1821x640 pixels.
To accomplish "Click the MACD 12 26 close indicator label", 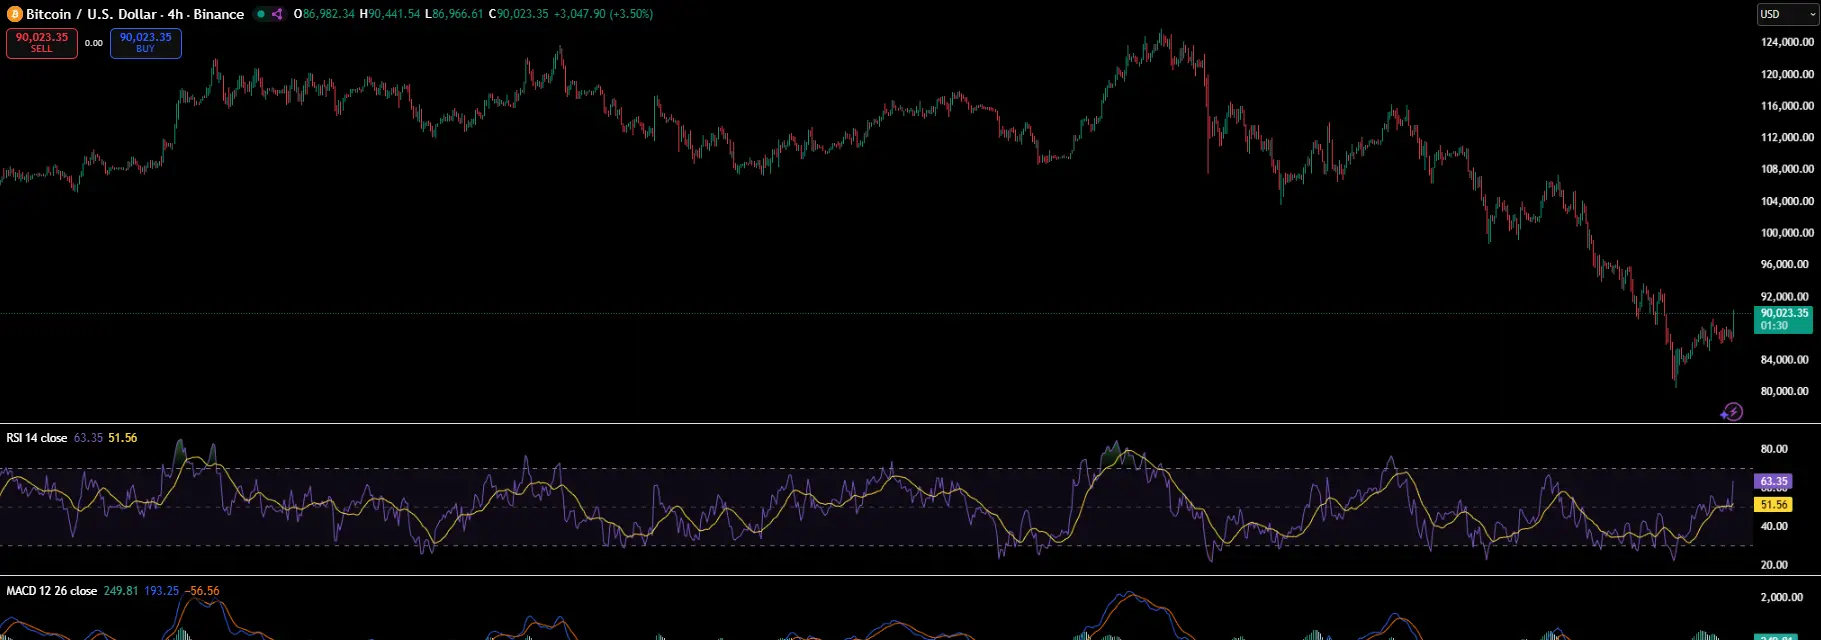I will (52, 591).
